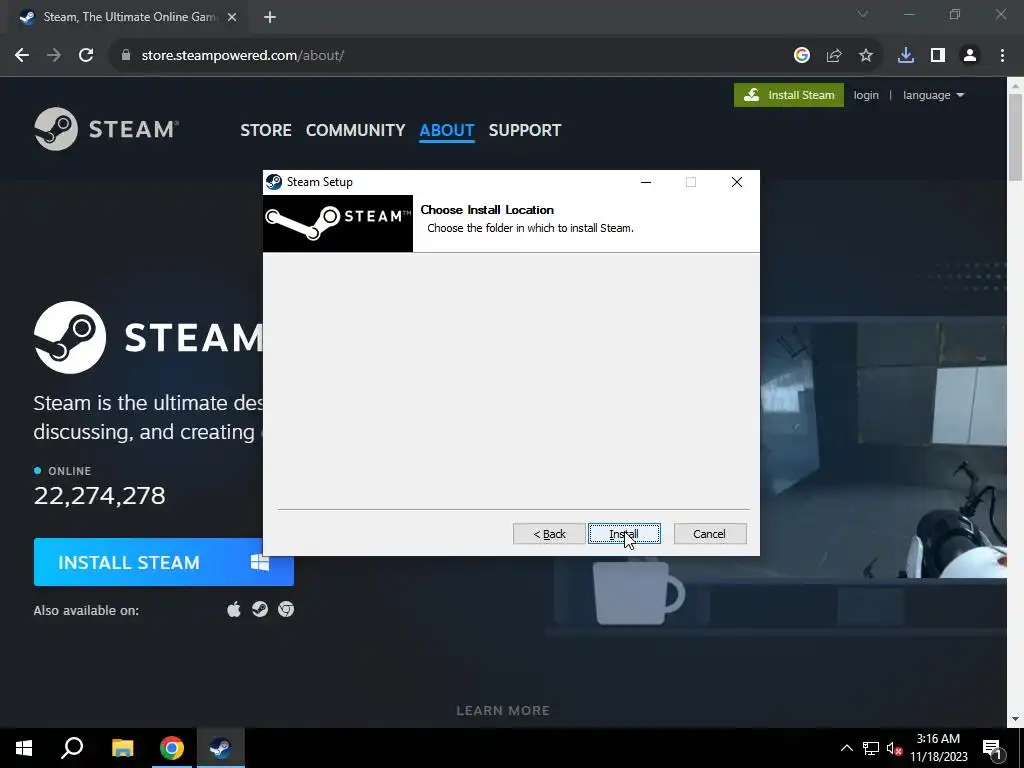1024x768 pixels.
Task: Click the green Install Steam header button
Action: point(788,95)
